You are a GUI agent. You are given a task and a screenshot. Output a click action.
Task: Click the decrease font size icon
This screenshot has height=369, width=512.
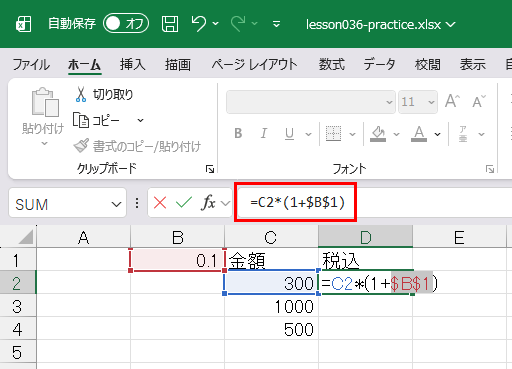click(x=479, y=101)
